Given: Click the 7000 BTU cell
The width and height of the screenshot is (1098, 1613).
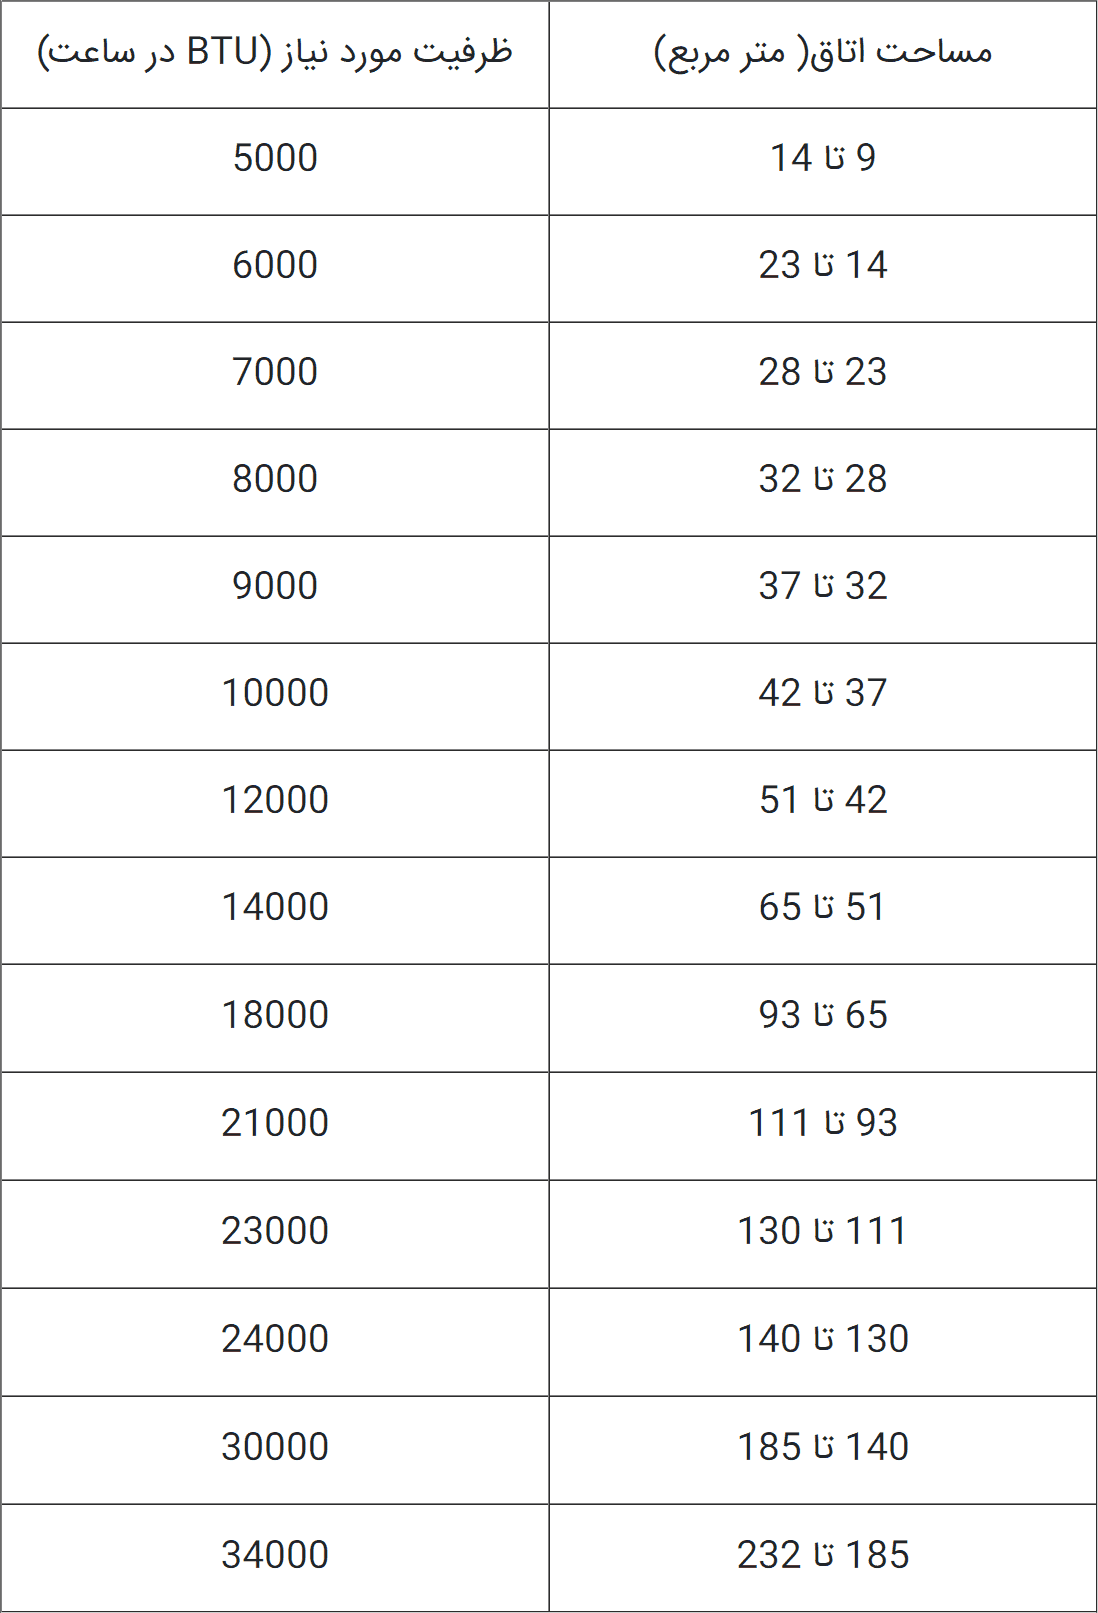Looking at the screenshot, I should pyautogui.click(x=275, y=372).
